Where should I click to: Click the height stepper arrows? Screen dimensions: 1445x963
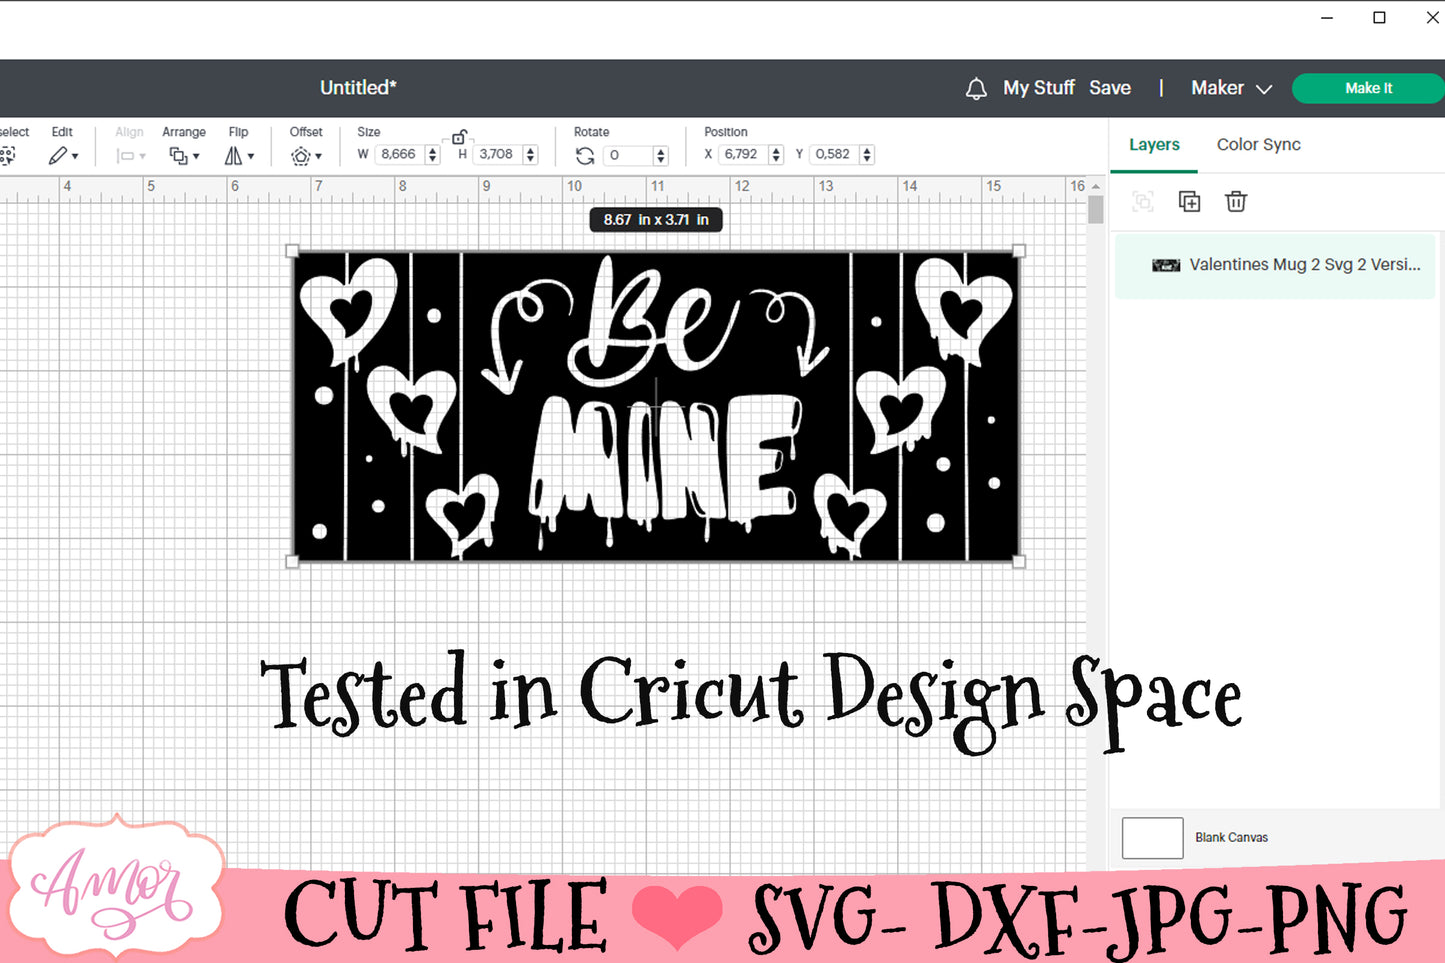click(530, 154)
